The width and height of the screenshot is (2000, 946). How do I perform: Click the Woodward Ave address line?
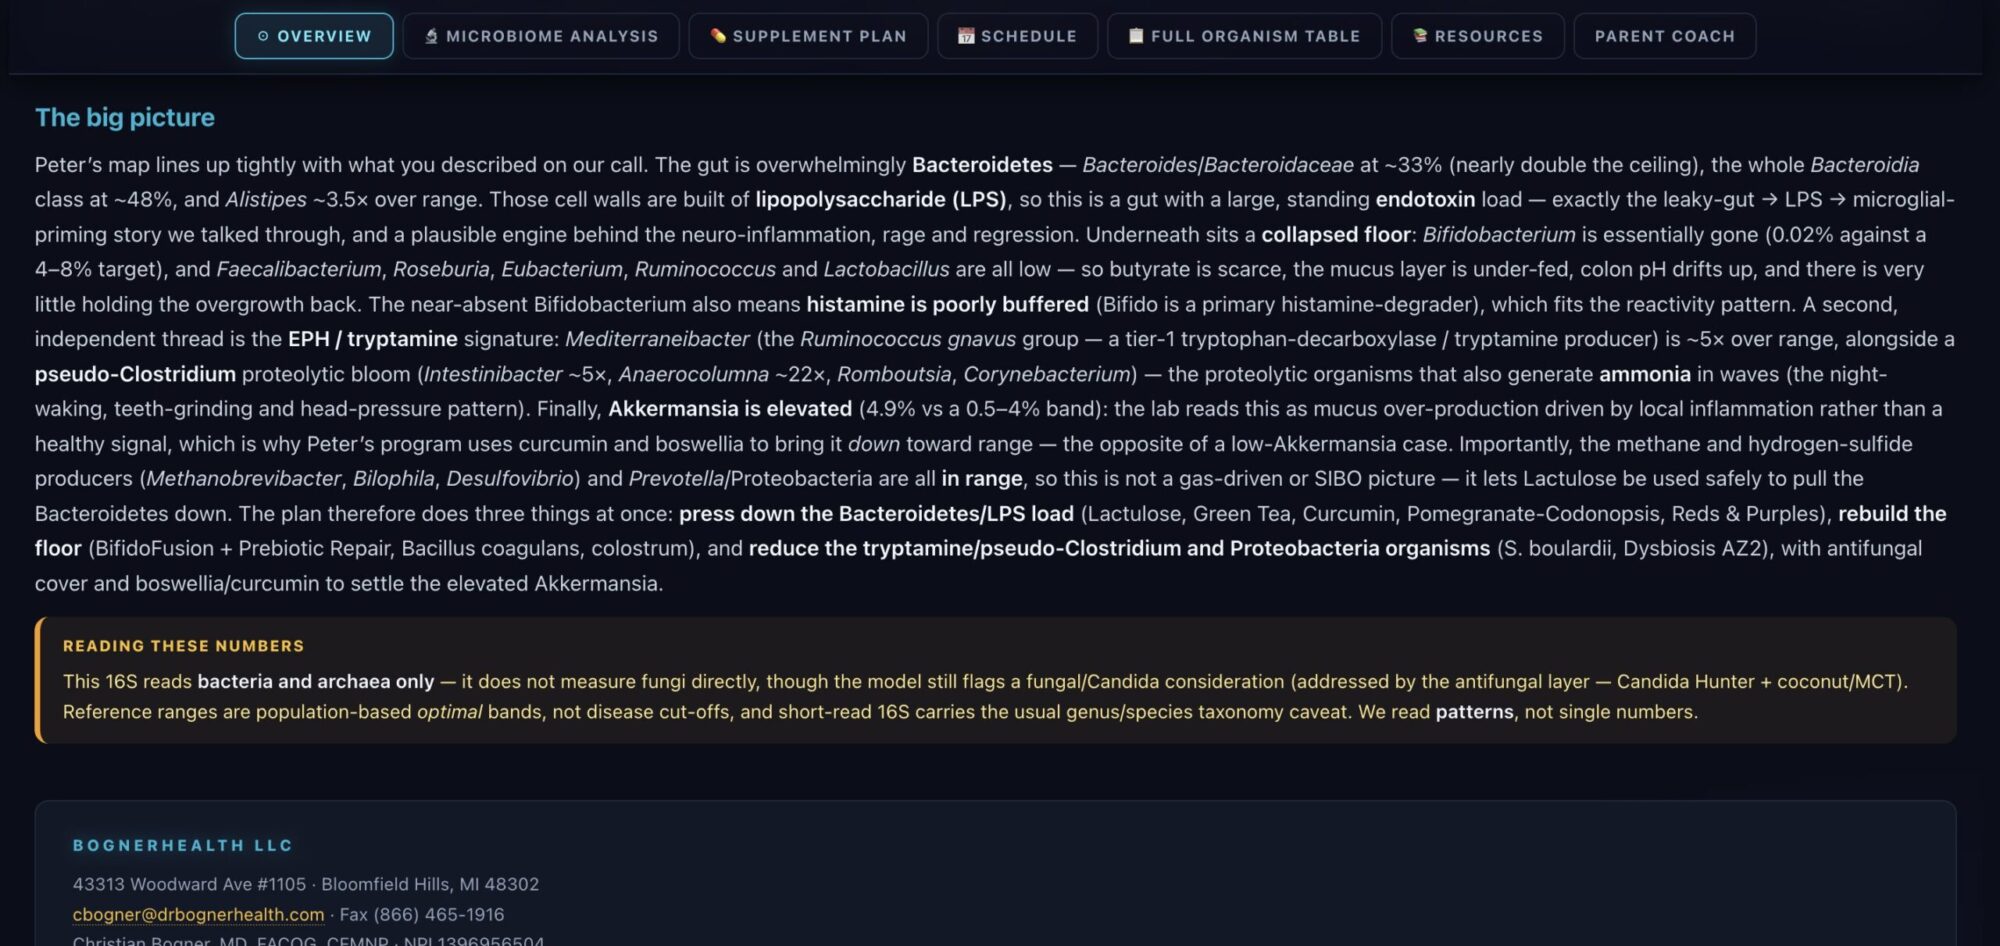[306, 884]
